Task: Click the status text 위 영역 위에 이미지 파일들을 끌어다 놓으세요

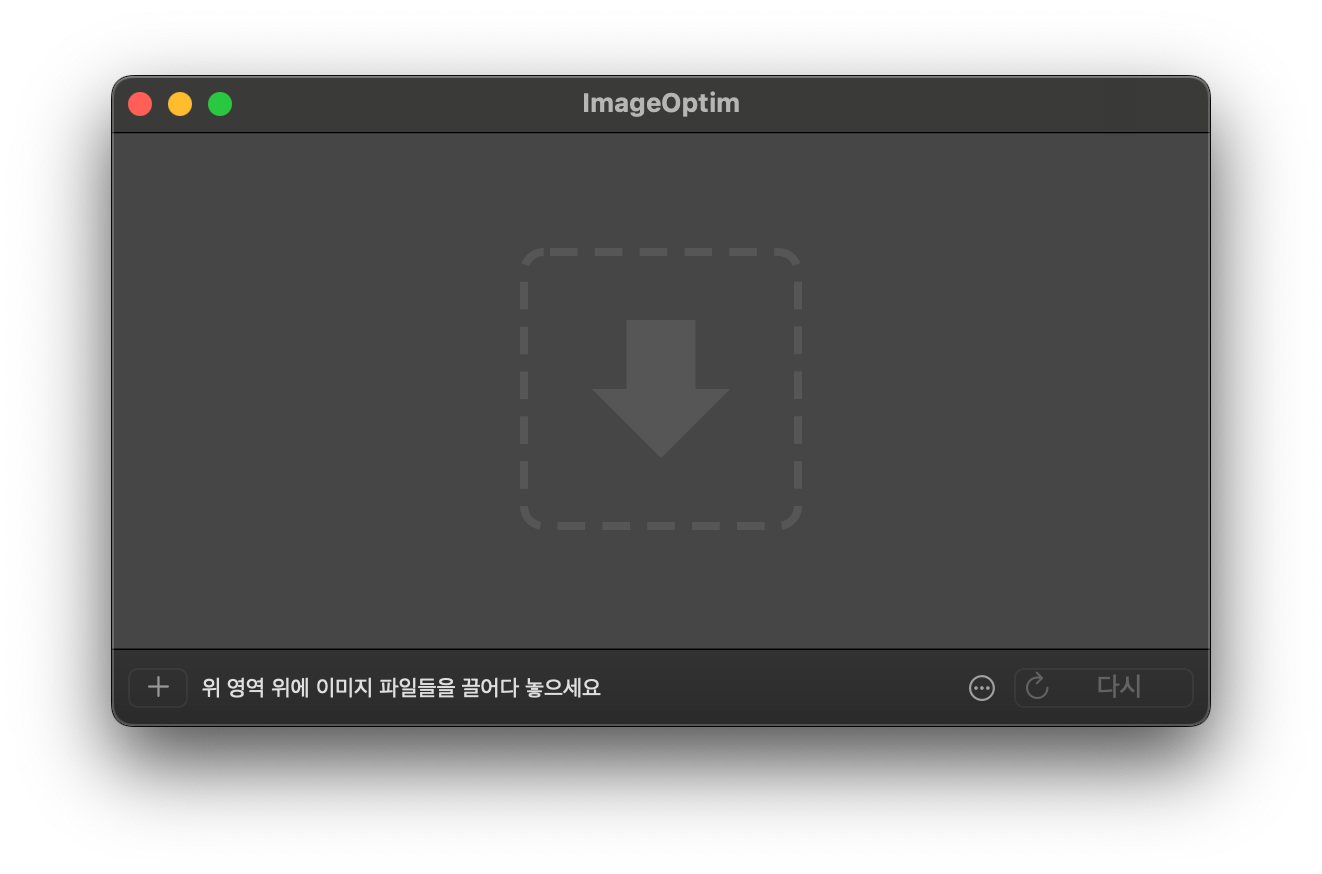Action: coord(401,688)
